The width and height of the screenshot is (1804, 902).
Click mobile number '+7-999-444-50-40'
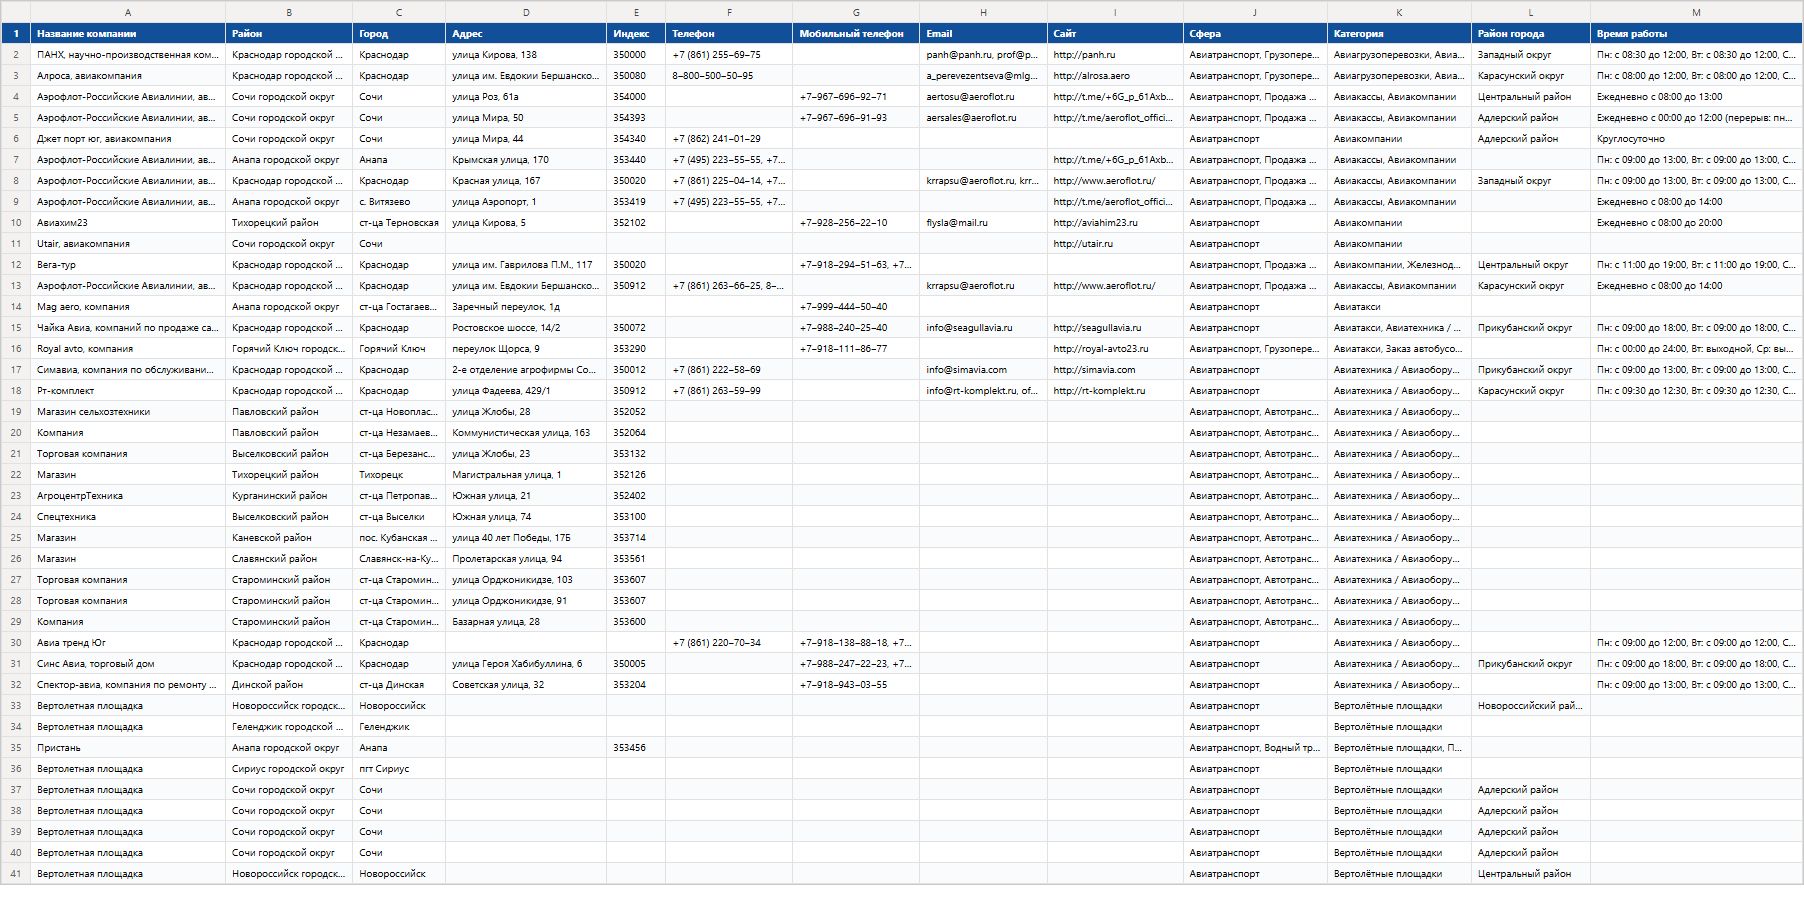click(x=856, y=306)
